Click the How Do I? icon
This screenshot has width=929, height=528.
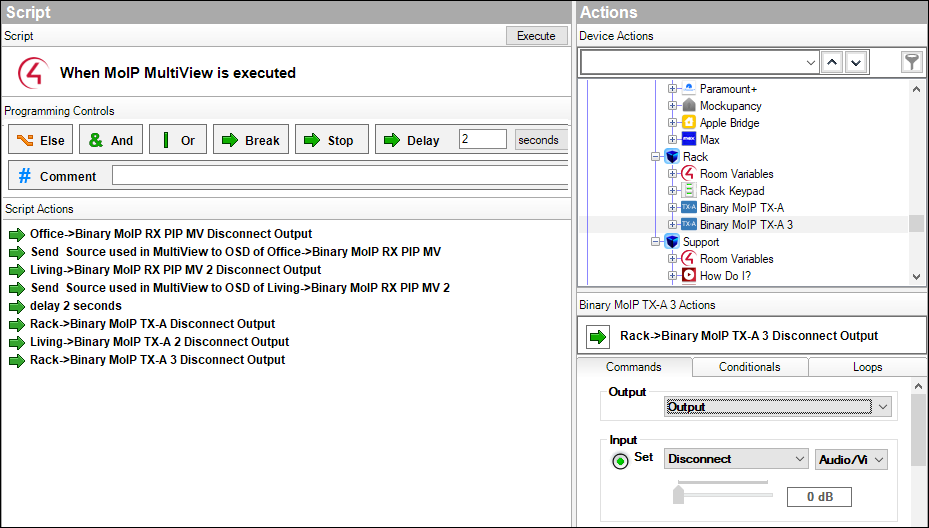coord(688,276)
